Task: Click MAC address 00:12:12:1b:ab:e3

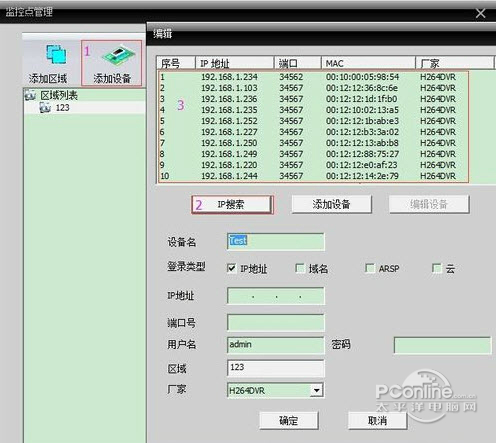Action: coord(362,121)
